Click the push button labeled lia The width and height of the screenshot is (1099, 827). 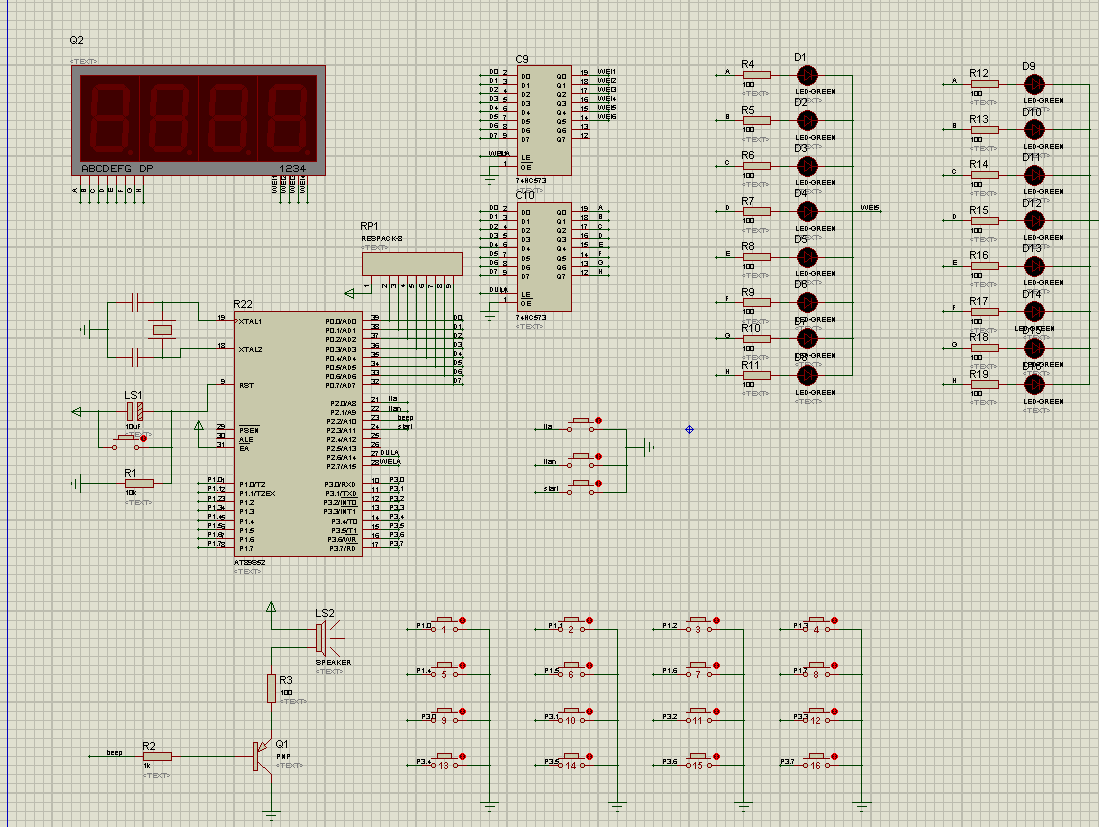580,425
